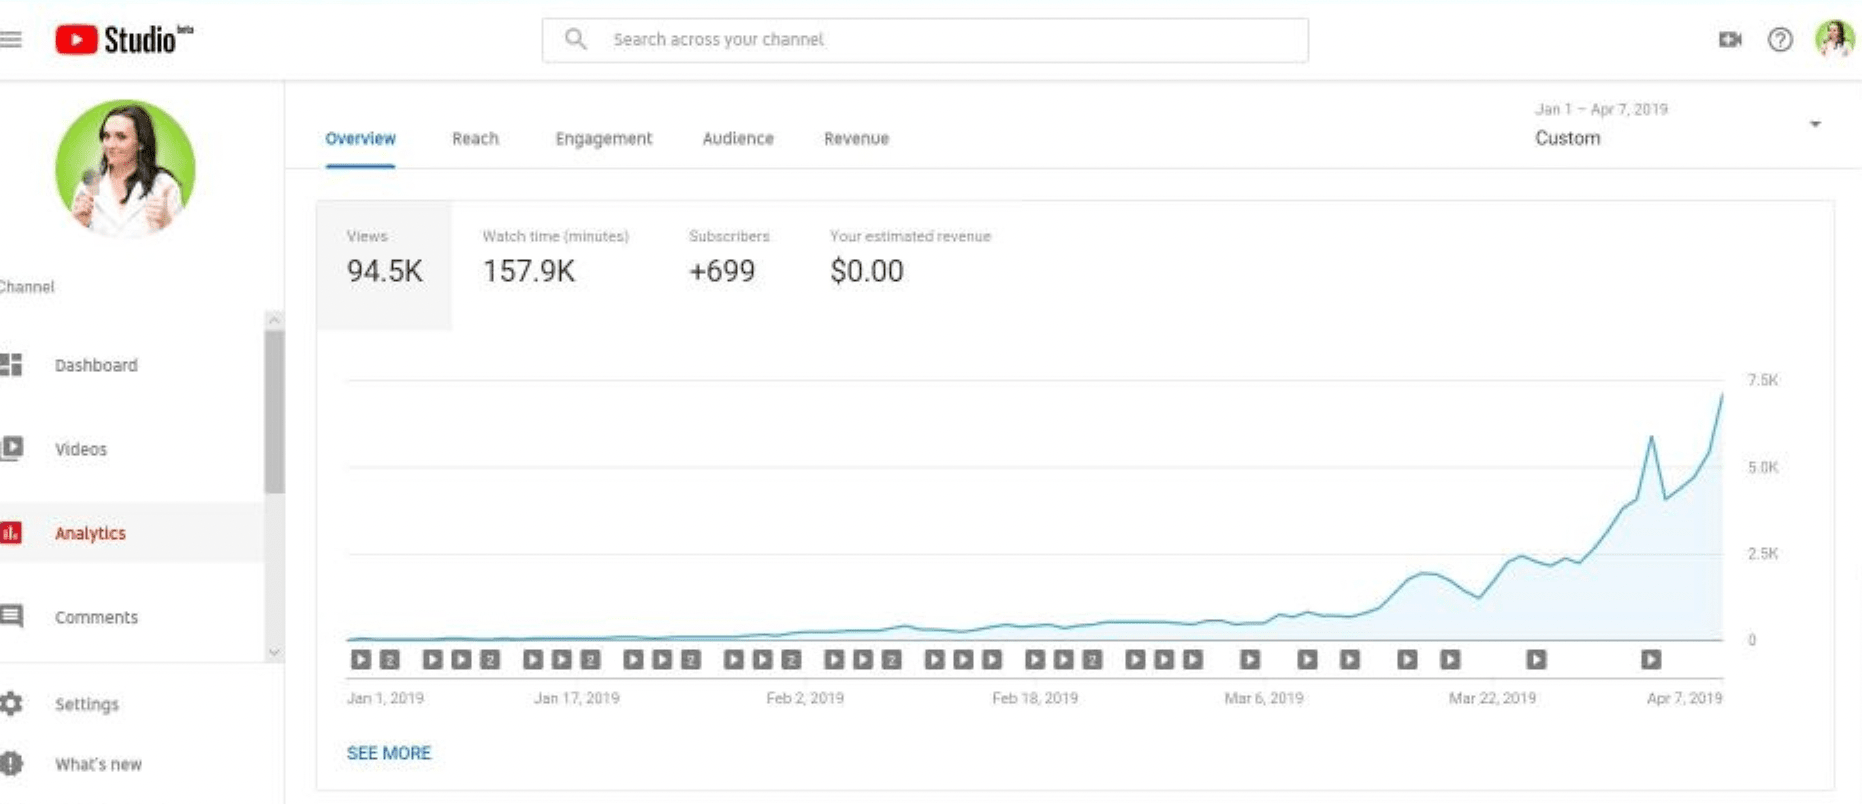Click the YouTube Studio logo
The width and height of the screenshot is (1862, 804).
point(122,40)
